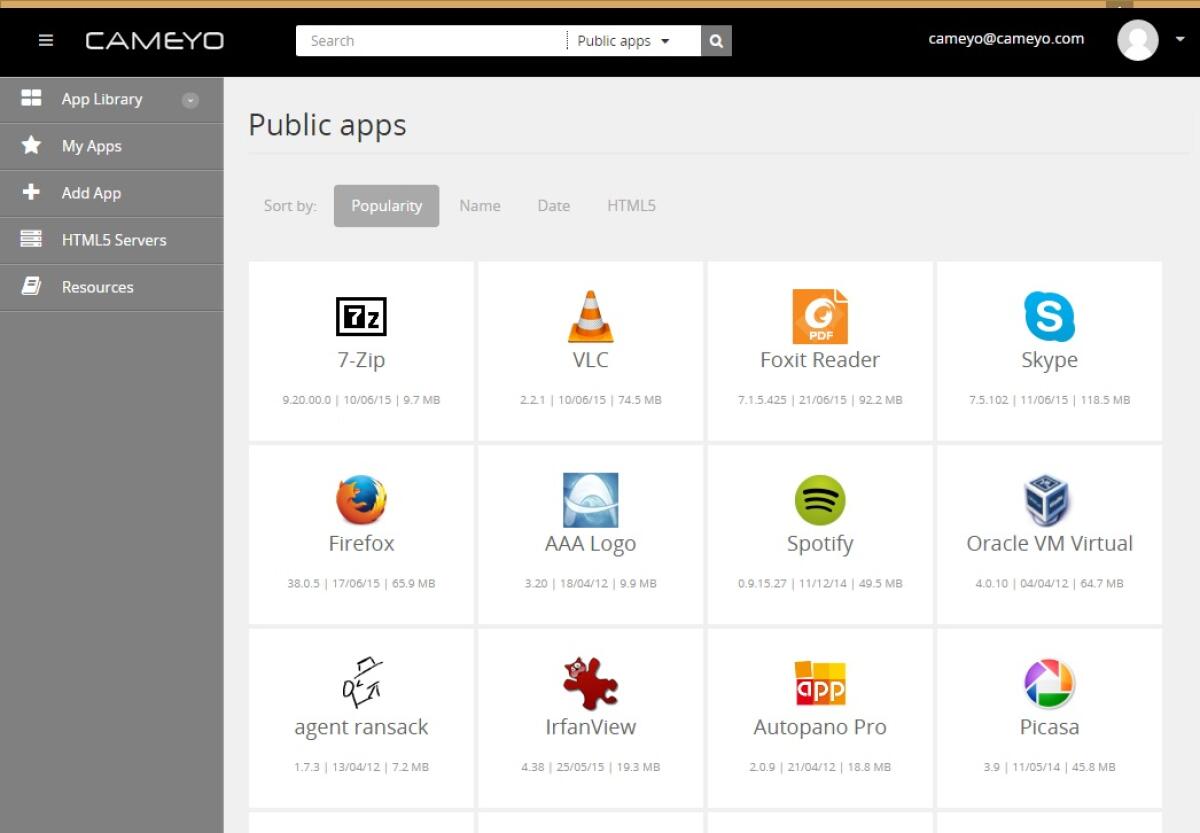Launch VLC from its traffic cone icon

(590, 316)
